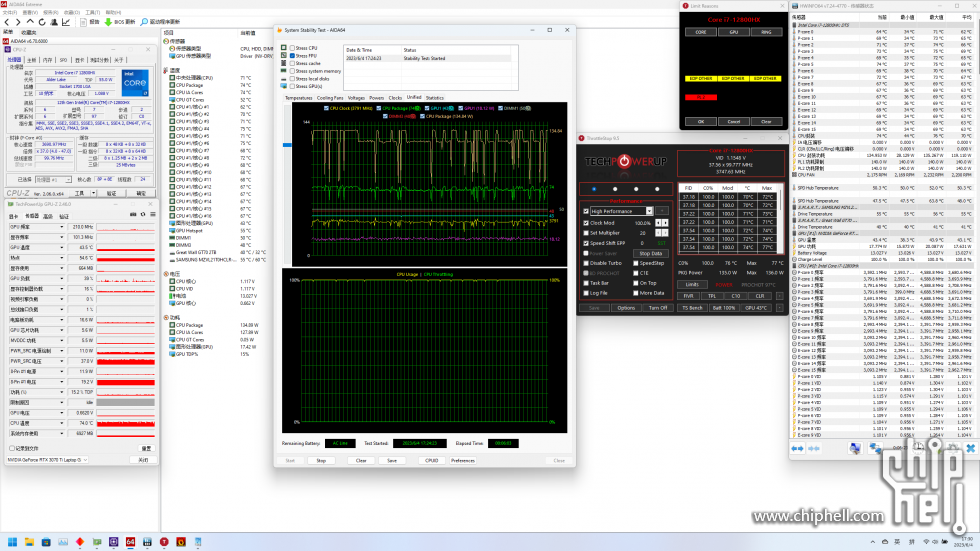980x551 pixels.
Task: Click blue graph scale slider in Stability Test
Action: coord(287,145)
